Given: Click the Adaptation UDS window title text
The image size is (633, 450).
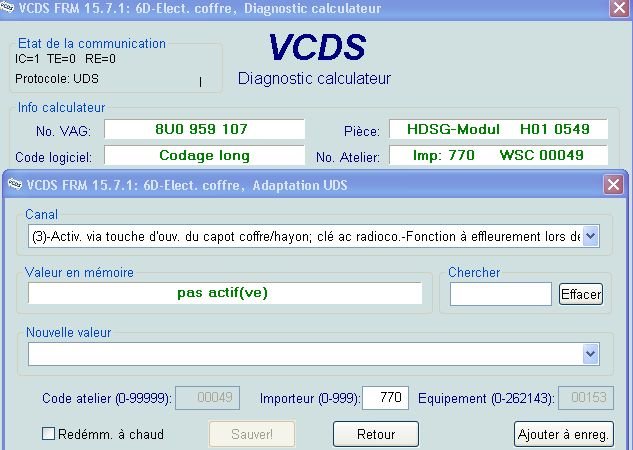Looking at the screenshot, I should pos(187,185).
